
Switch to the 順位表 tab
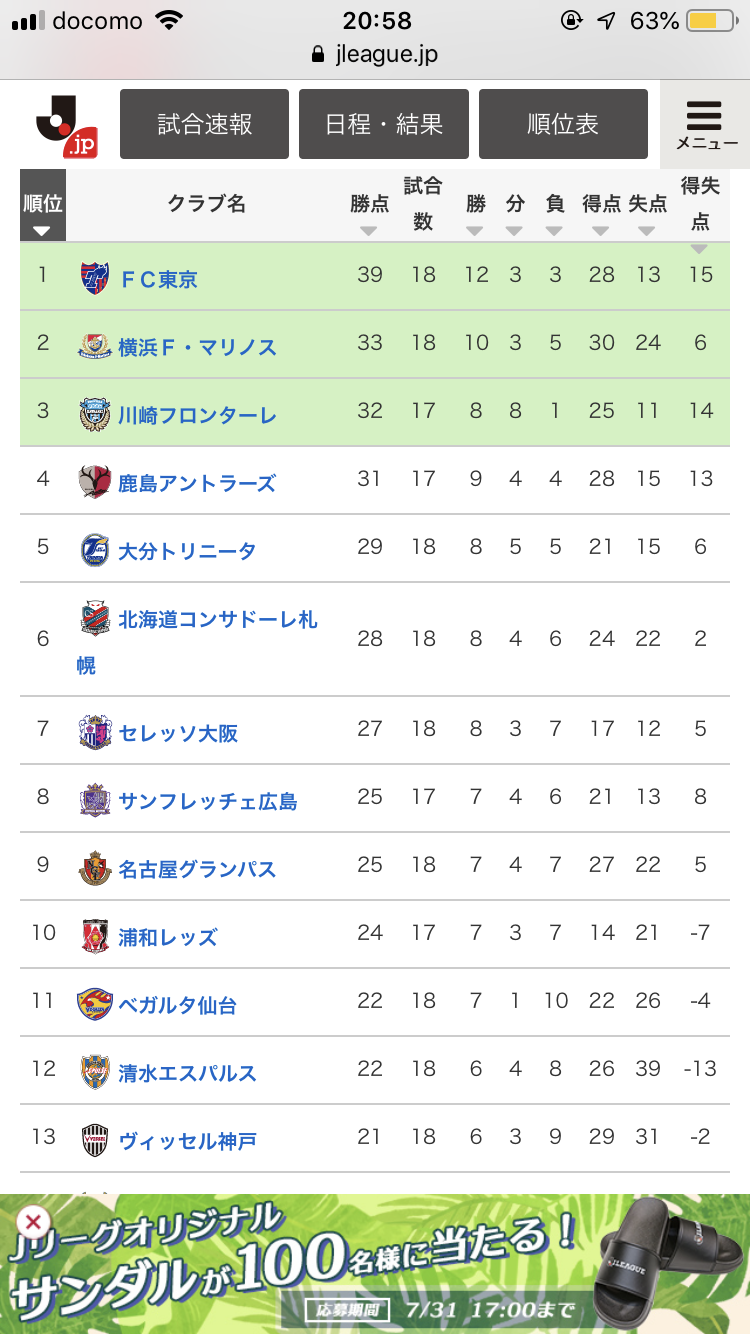(563, 124)
